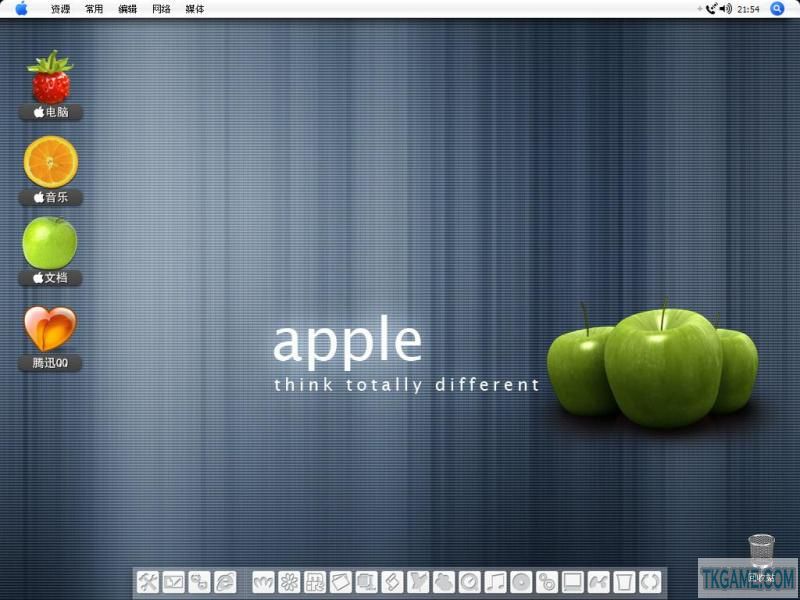Viewport: 800px width, 600px height.
Task: Click the monitor screen dock icon
Action: (572, 582)
